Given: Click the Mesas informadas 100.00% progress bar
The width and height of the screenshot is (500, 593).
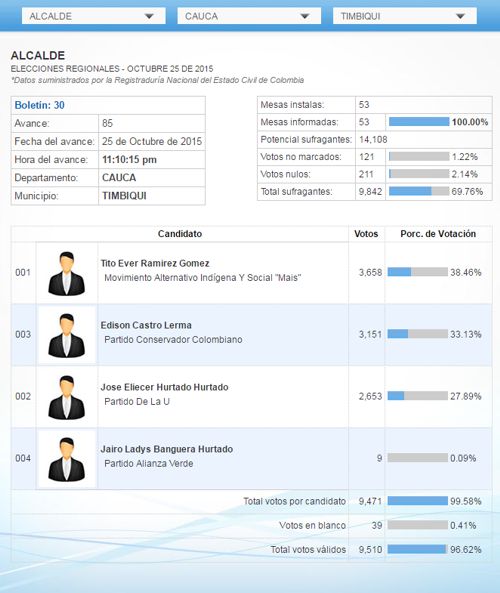Looking at the screenshot, I should click(x=419, y=122).
